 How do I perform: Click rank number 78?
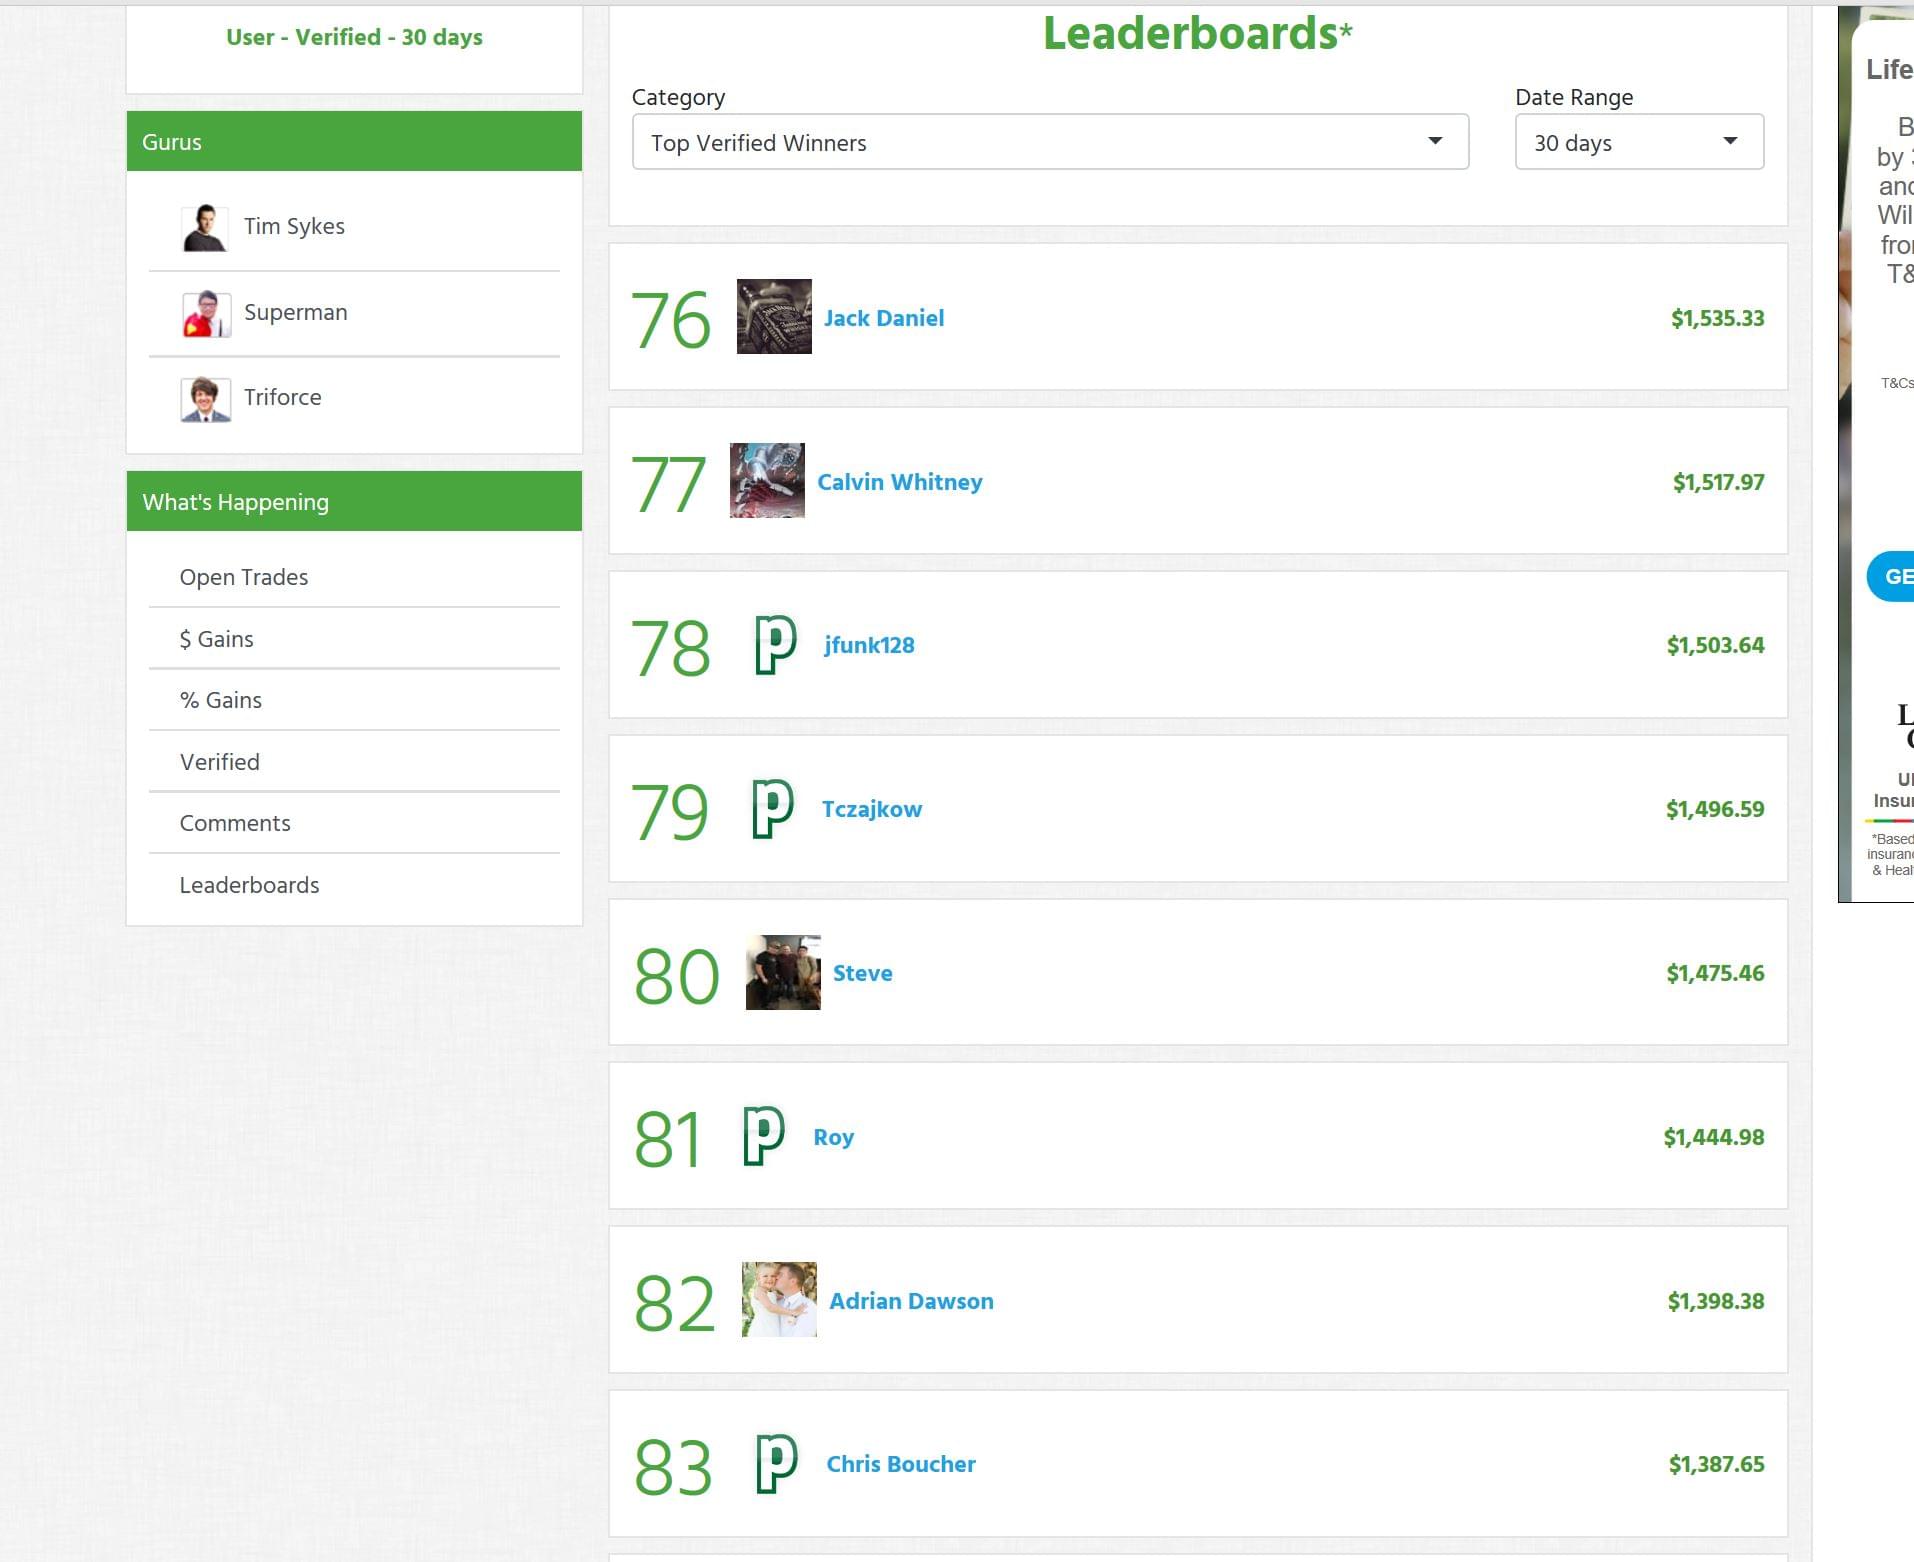pos(671,648)
